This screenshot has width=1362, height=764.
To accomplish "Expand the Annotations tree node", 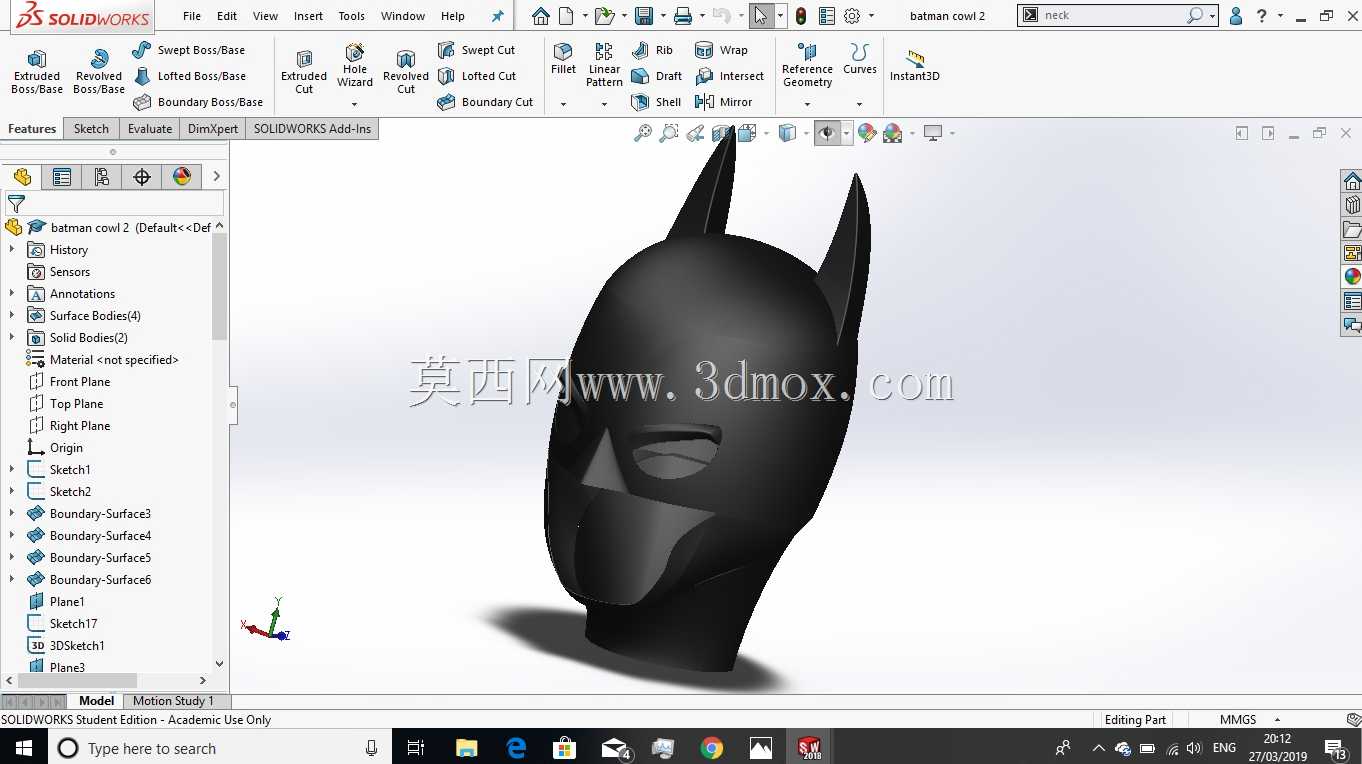I will point(12,294).
